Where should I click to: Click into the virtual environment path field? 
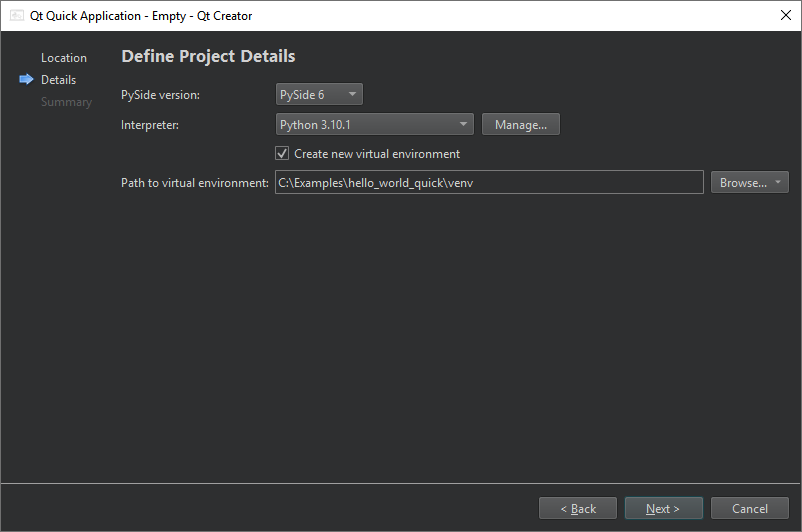[488, 183]
